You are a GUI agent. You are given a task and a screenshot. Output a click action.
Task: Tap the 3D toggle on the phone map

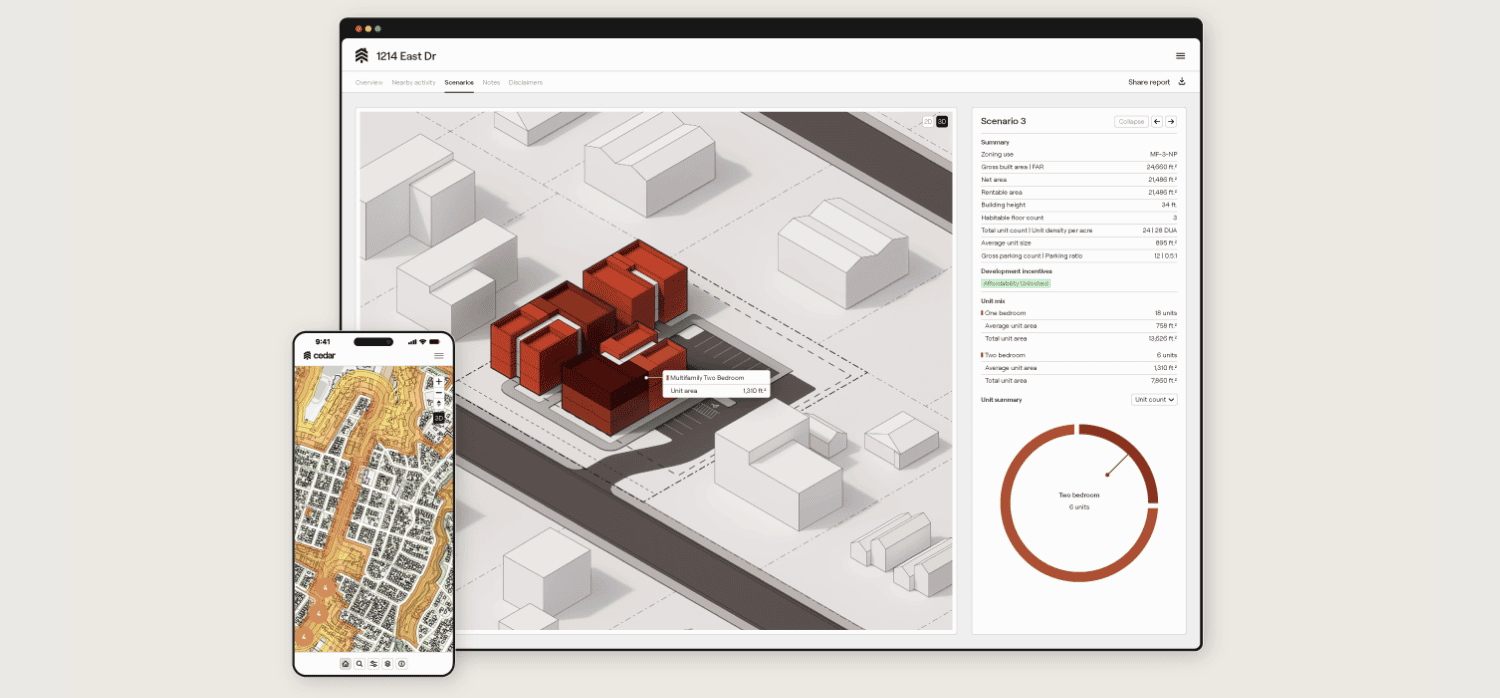[x=439, y=417]
